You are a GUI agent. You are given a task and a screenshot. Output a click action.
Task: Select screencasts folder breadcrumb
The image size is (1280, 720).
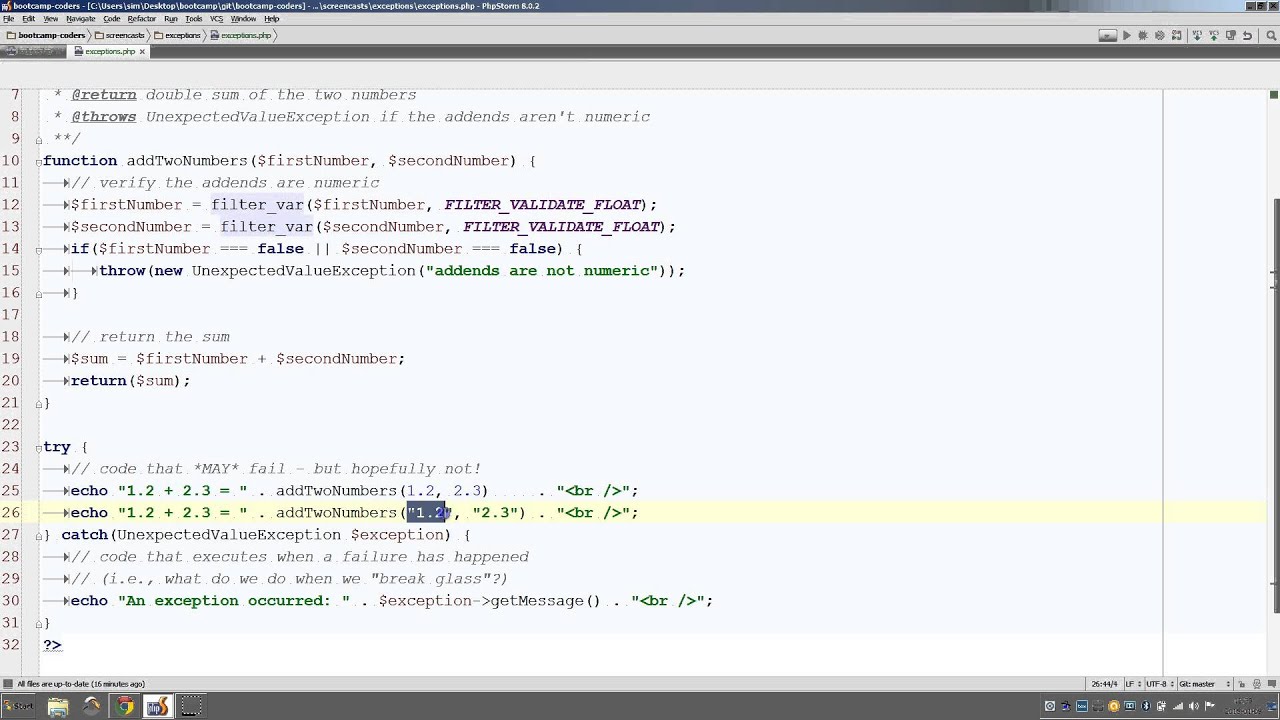click(x=120, y=35)
